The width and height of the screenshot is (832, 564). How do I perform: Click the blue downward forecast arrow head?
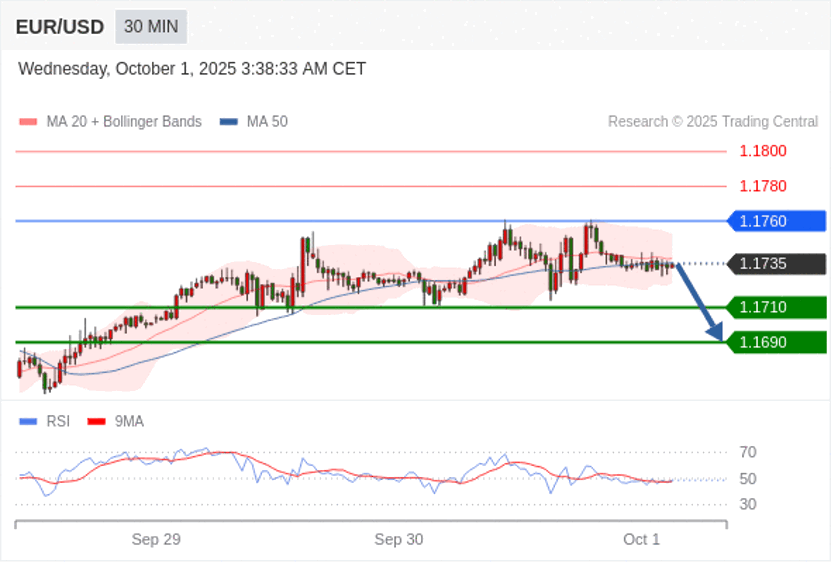pos(715,332)
